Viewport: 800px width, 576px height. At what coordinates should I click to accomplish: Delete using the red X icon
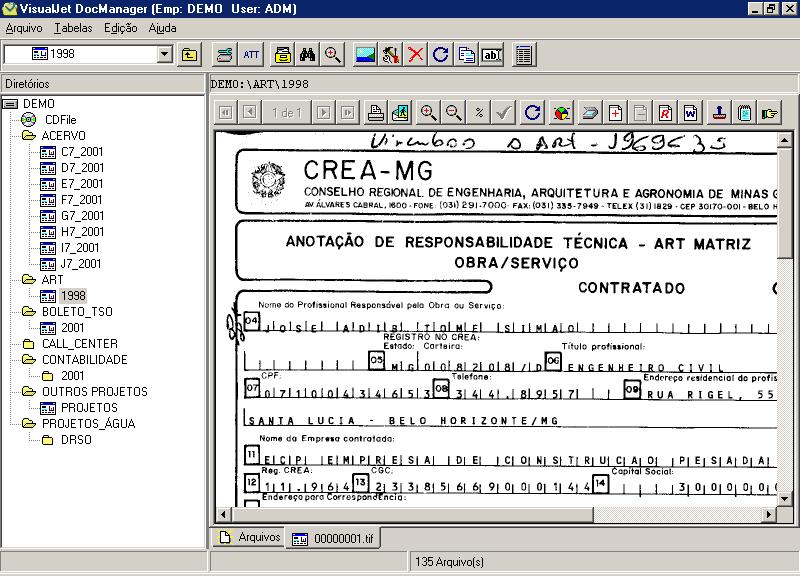pos(415,55)
